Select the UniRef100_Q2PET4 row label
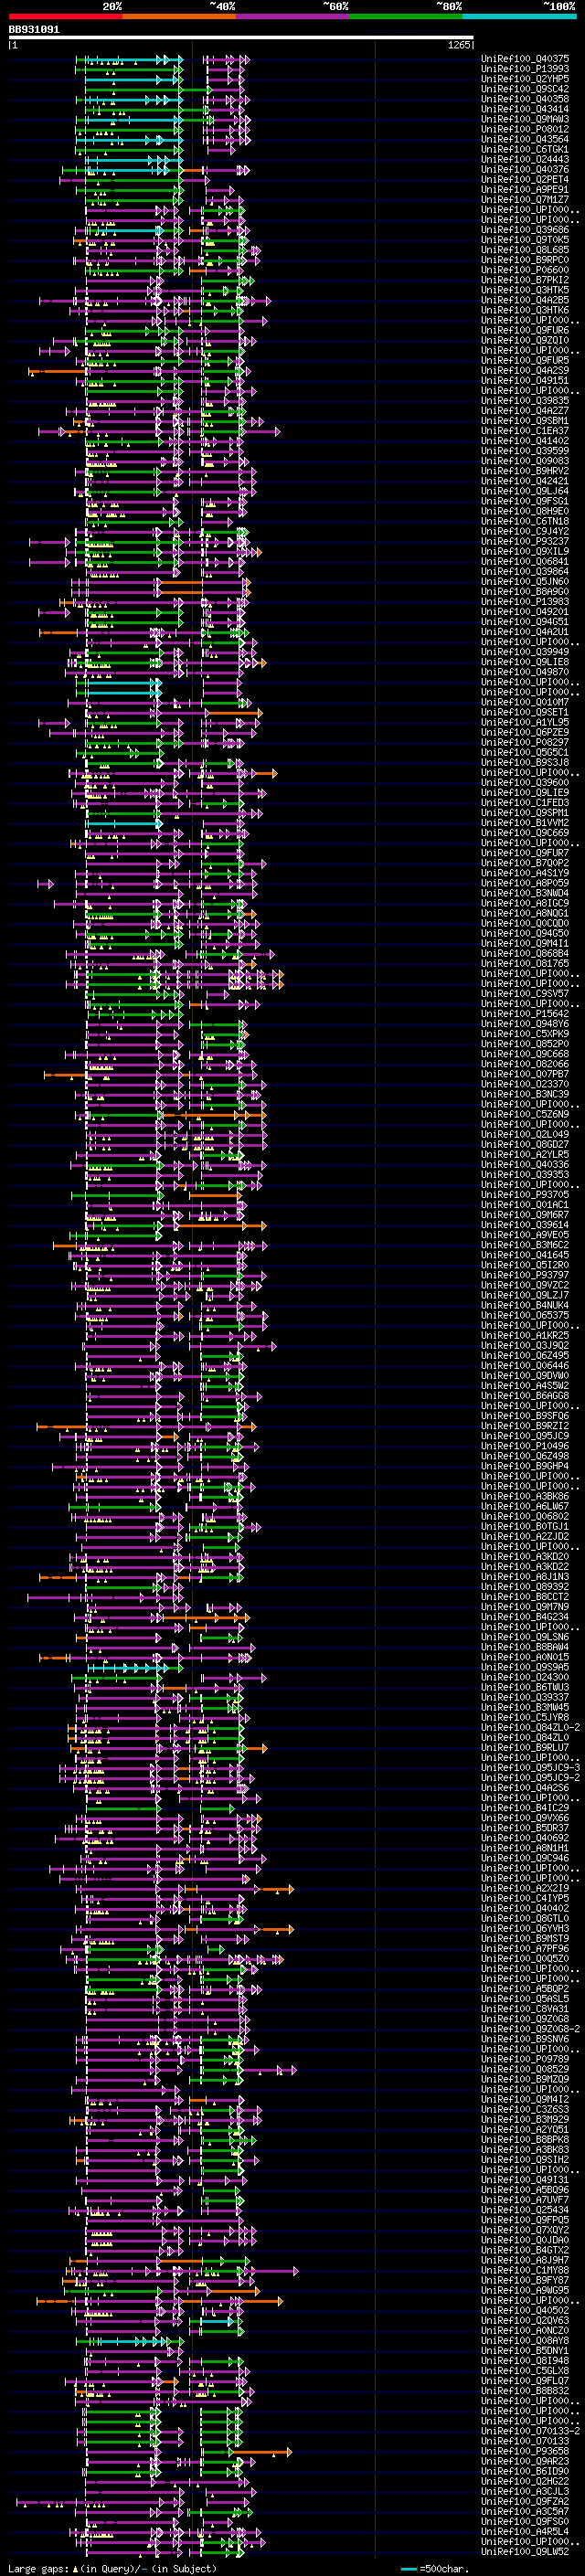This screenshot has width=585, height=2576. tap(525, 180)
